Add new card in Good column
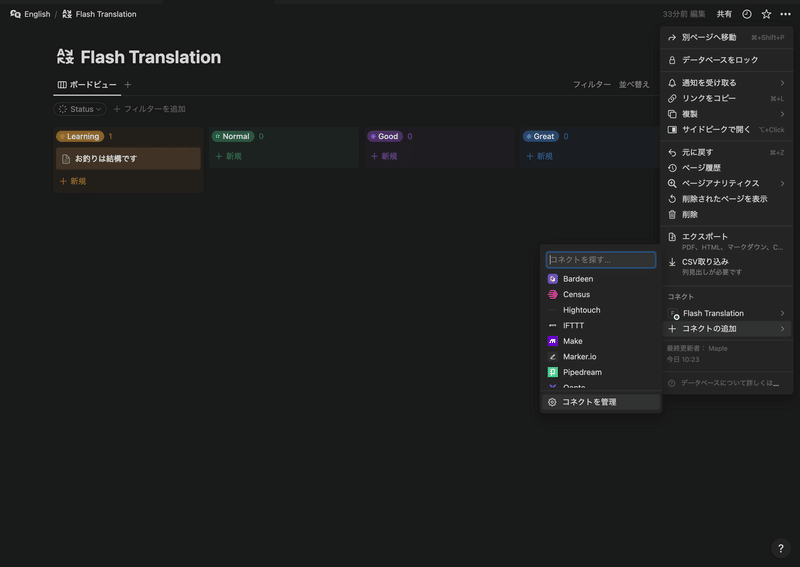Screen dimensions: 800x567 (x=384, y=156)
